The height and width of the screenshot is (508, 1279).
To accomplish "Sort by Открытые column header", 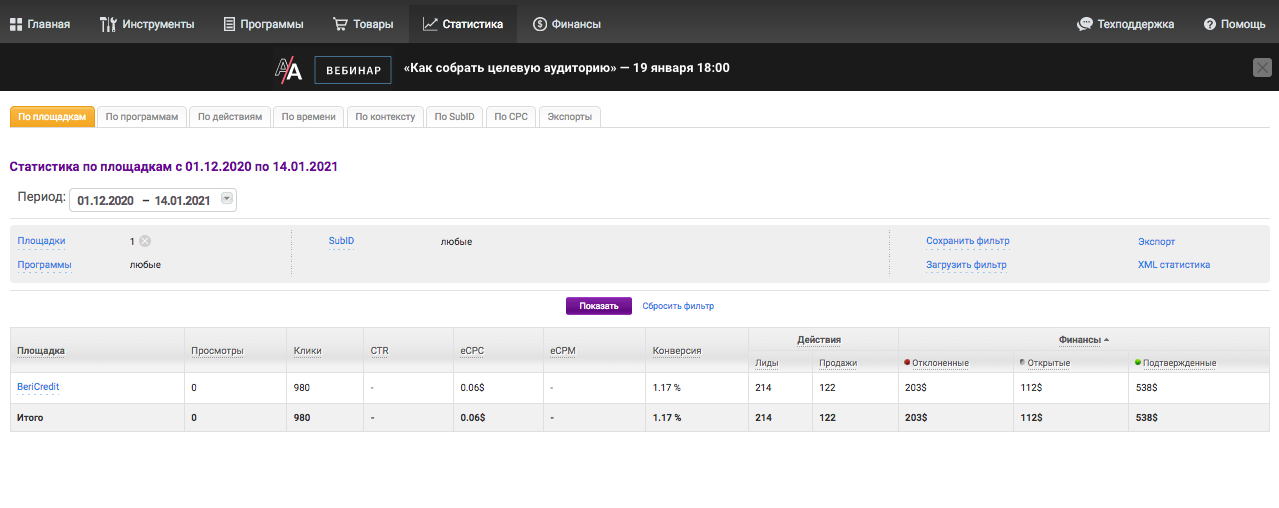I will pyautogui.click(x=1049, y=362).
